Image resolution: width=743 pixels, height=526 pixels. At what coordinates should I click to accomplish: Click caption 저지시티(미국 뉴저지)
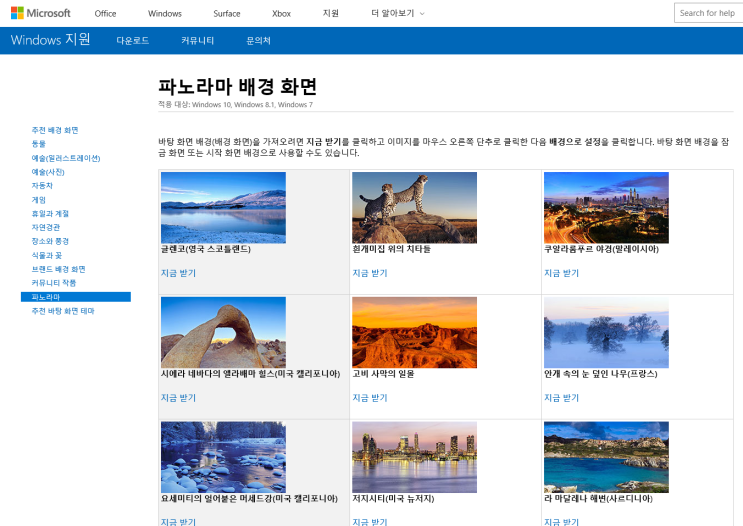(x=393, y=499)
